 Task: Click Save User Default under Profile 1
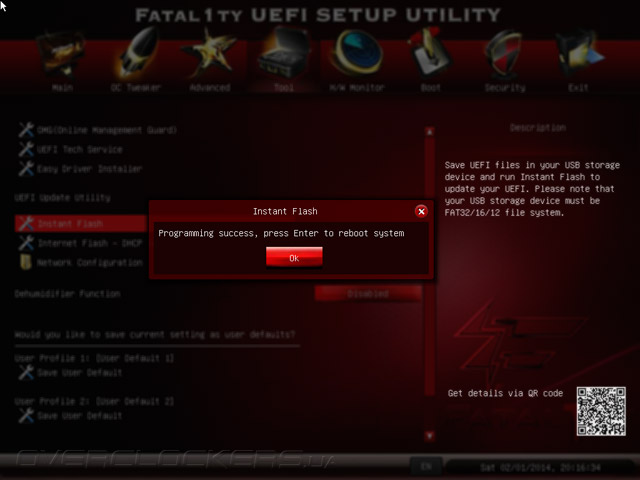[80, 373]
